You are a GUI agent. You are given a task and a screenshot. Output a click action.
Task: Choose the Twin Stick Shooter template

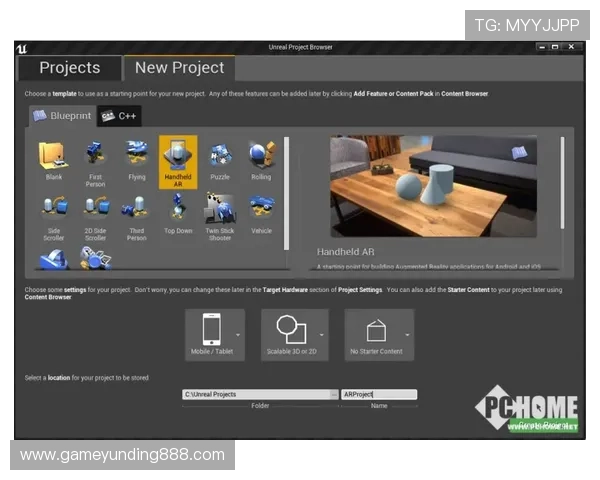(220, 217)
